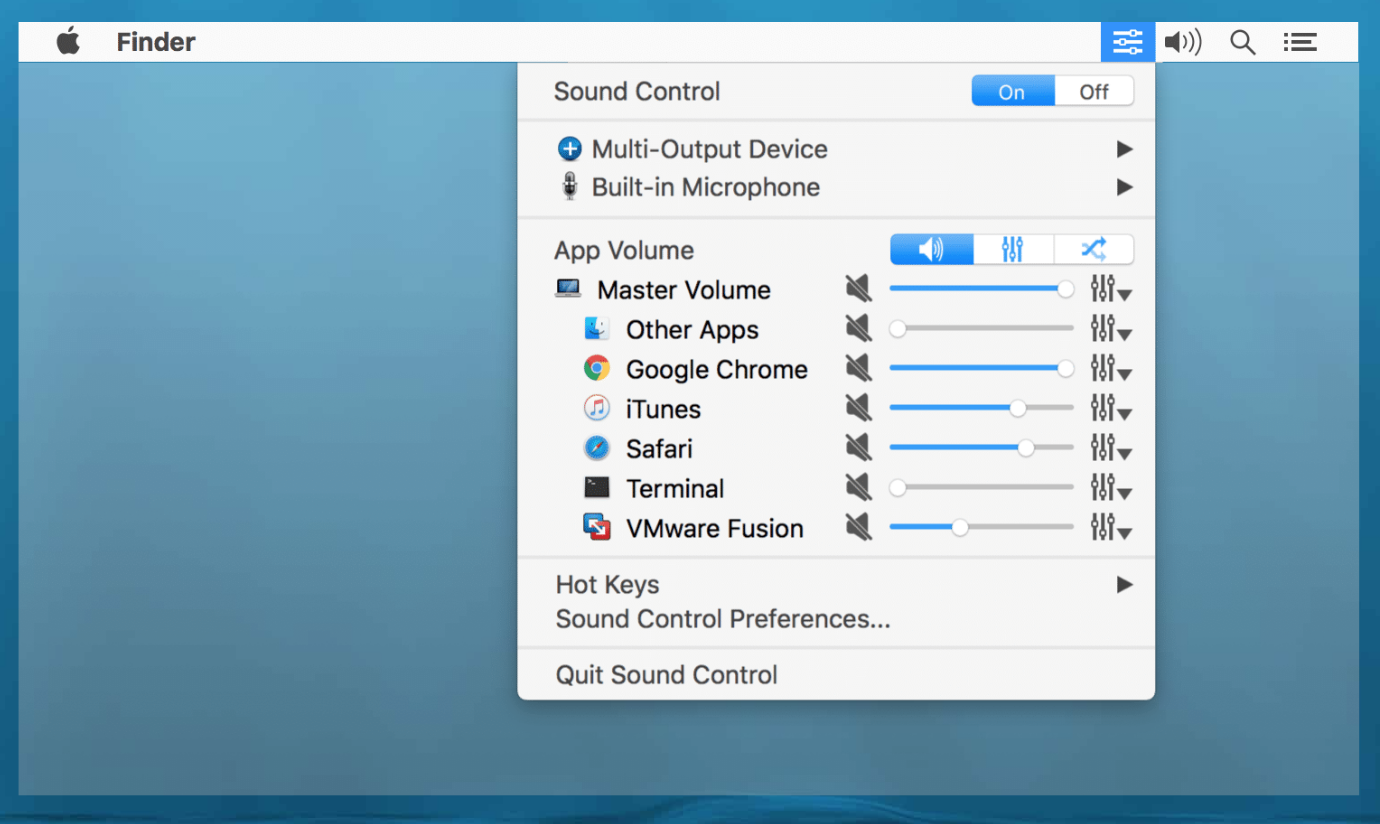Click the Other Apps label
This screenshot has height=824, width=1380.
tap(692, 330)
